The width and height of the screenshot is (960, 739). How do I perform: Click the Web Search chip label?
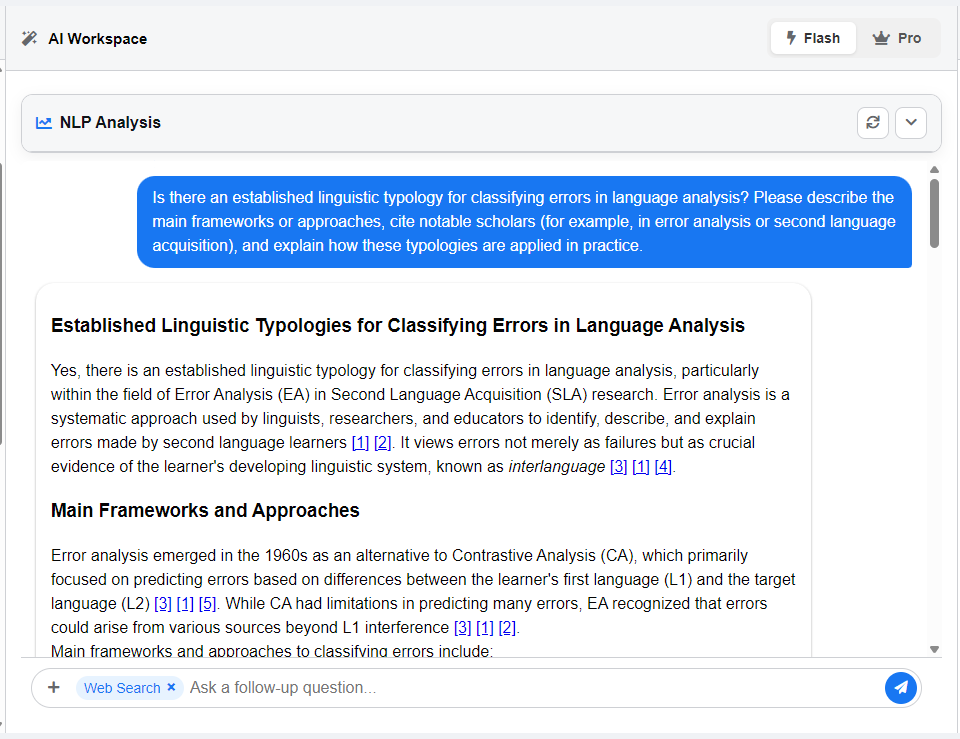click(x=121, y=688)
